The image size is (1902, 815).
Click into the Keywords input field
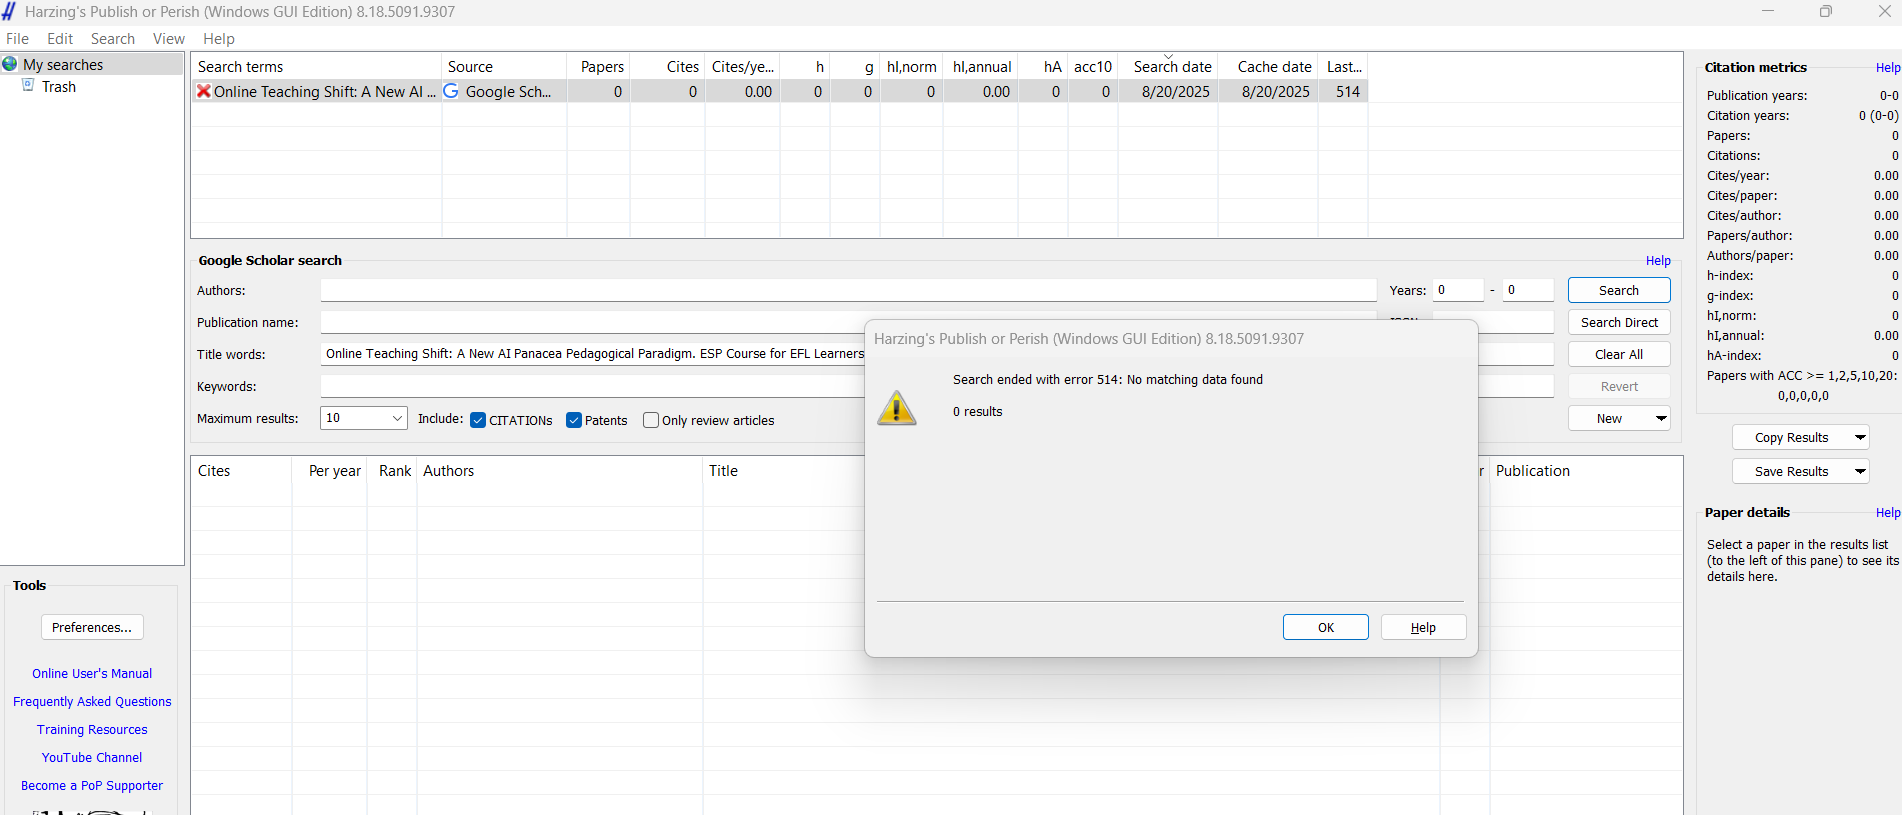pyautogui.click(x=592, y=386)
